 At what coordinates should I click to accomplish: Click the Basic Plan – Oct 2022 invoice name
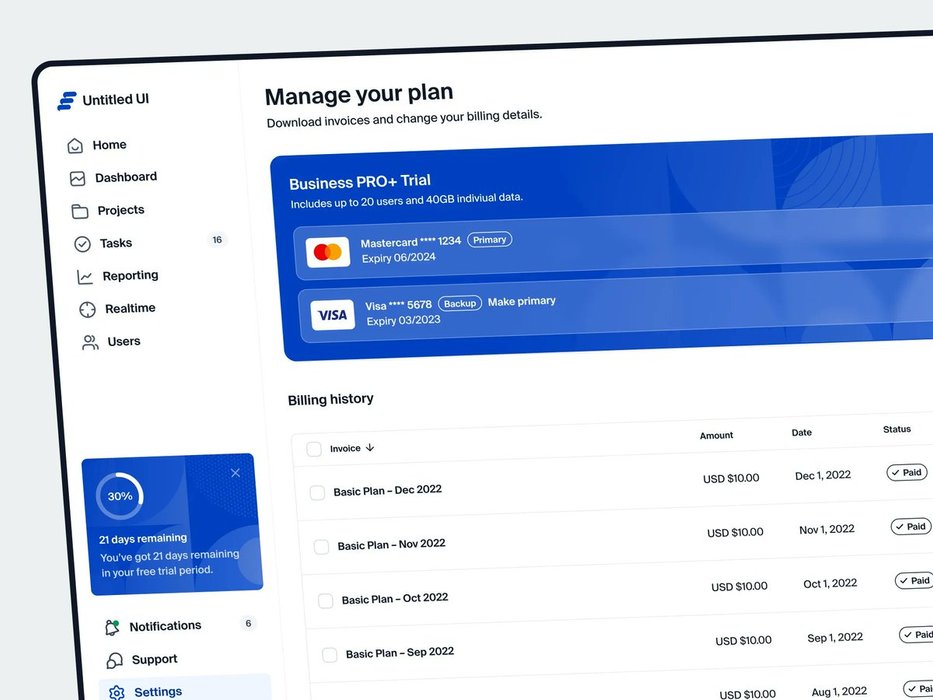[395, 598]
